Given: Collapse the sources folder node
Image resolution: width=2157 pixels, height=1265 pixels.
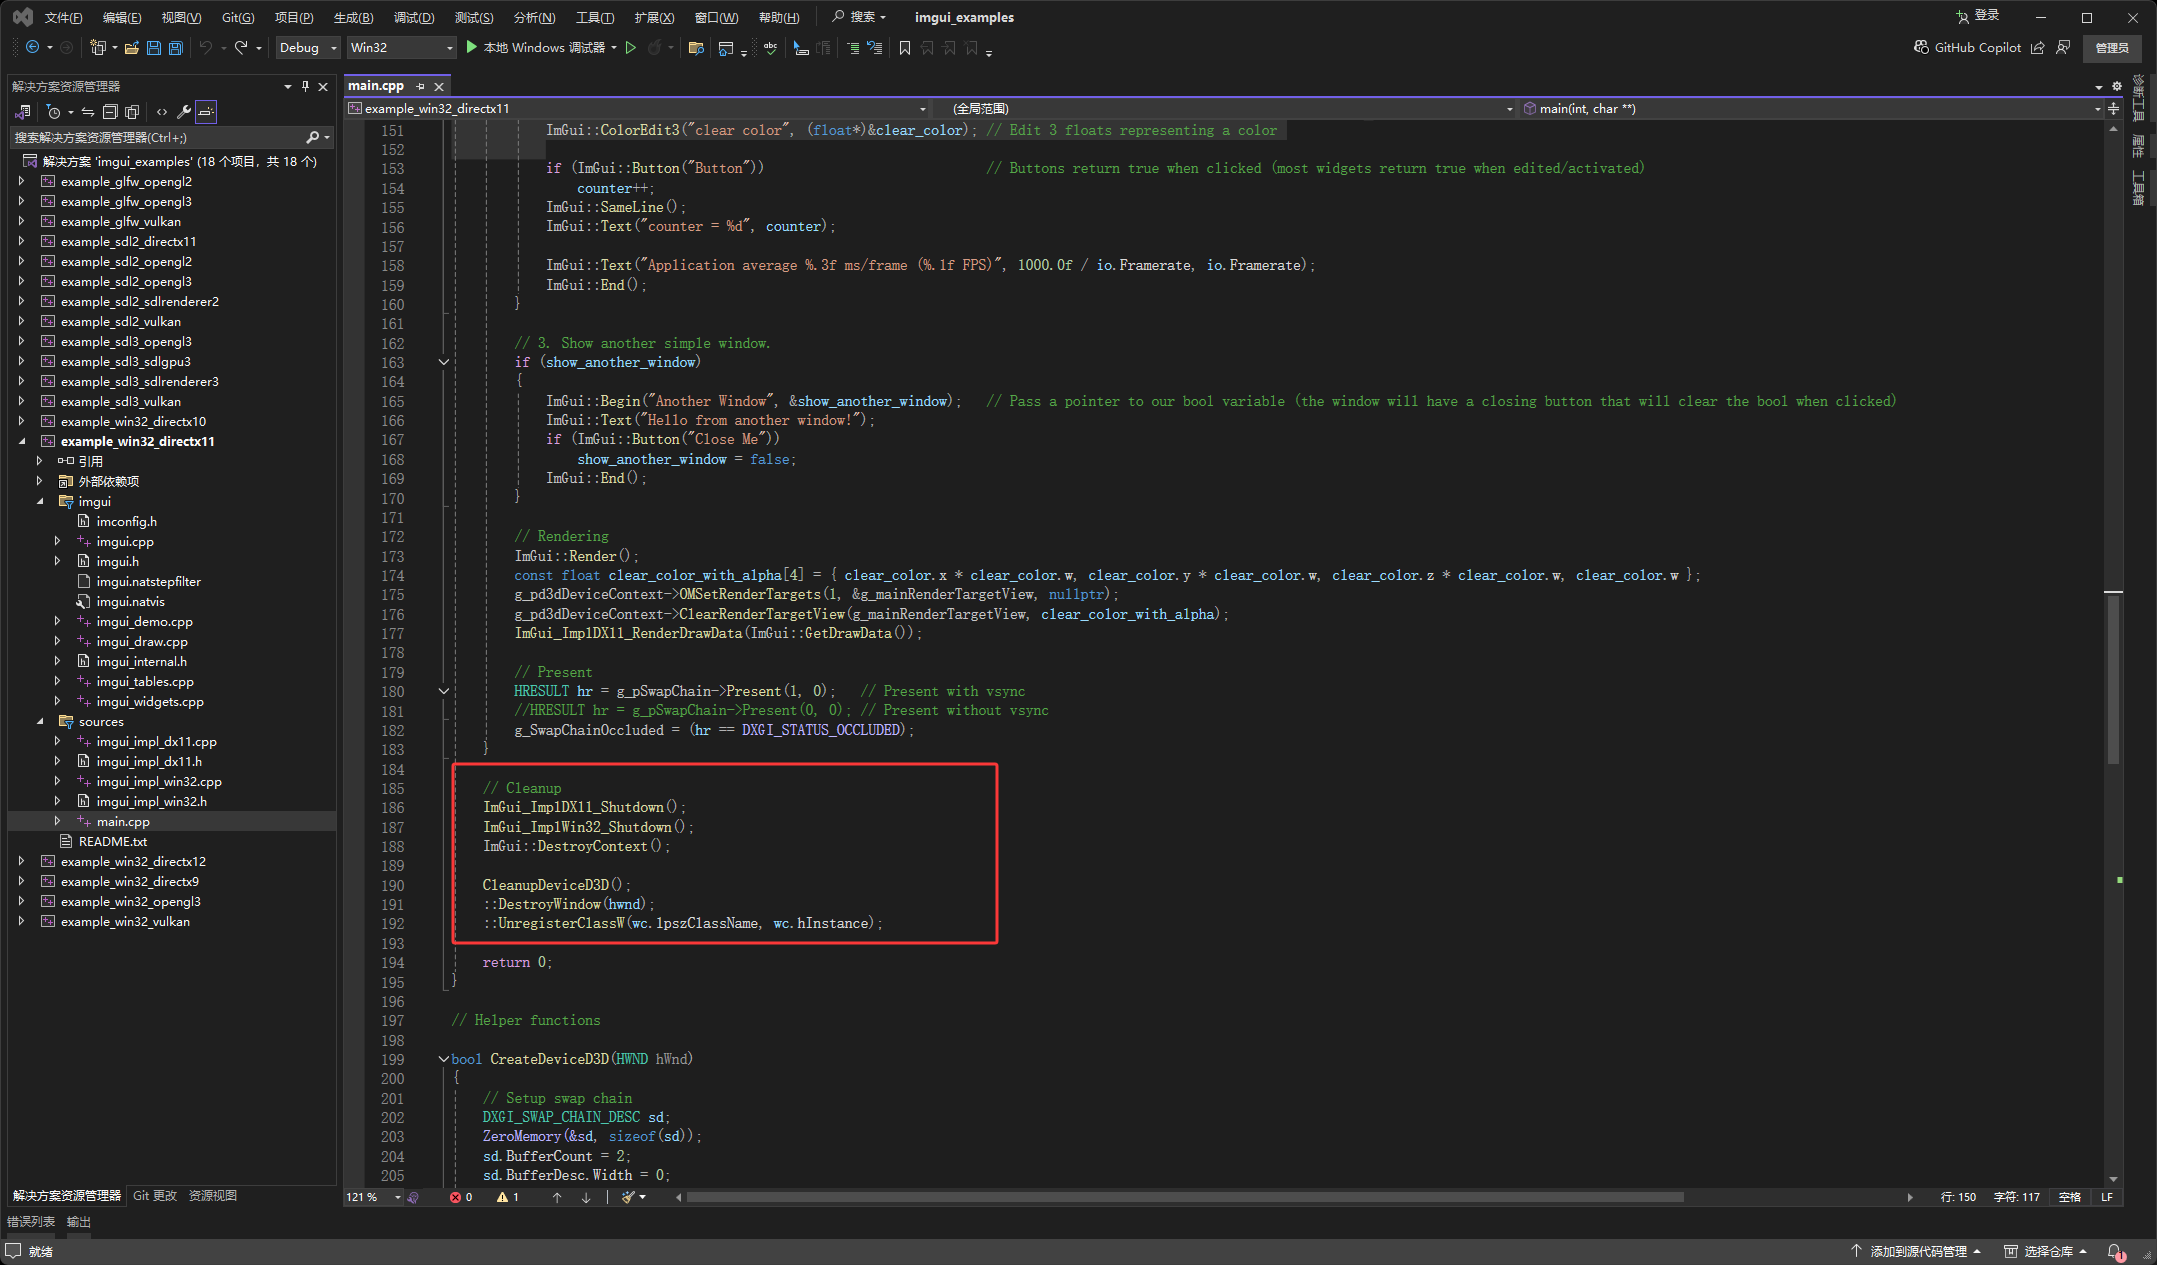Looking at the screenshot, I should 40,721.
